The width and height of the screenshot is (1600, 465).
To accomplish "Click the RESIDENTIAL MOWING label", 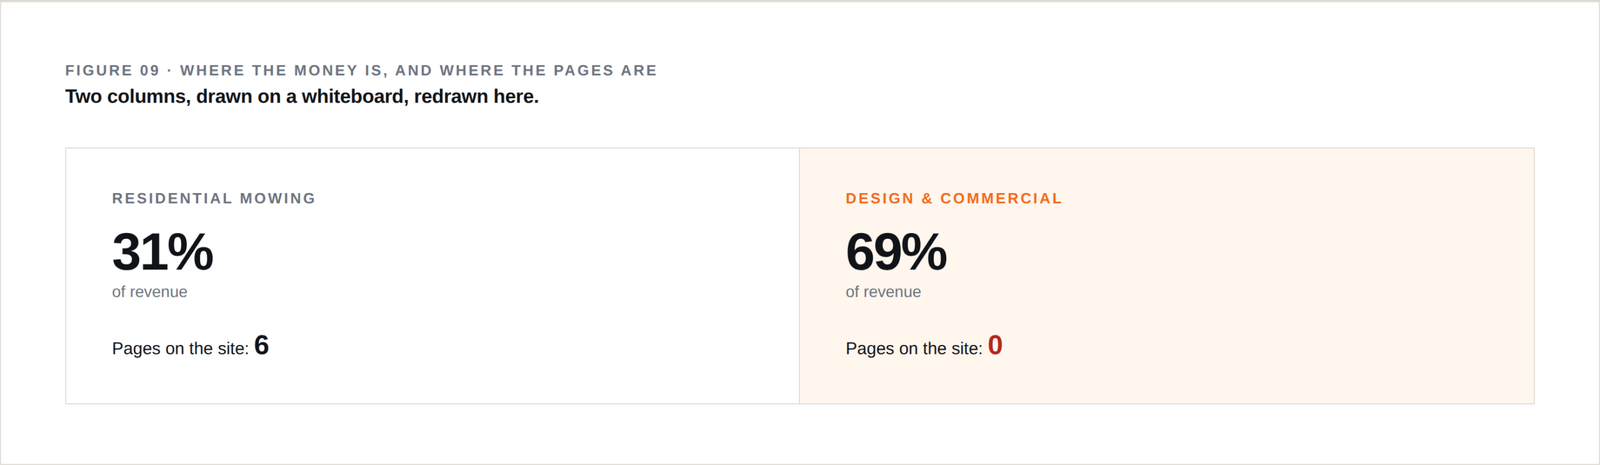I will coord(214,198).
